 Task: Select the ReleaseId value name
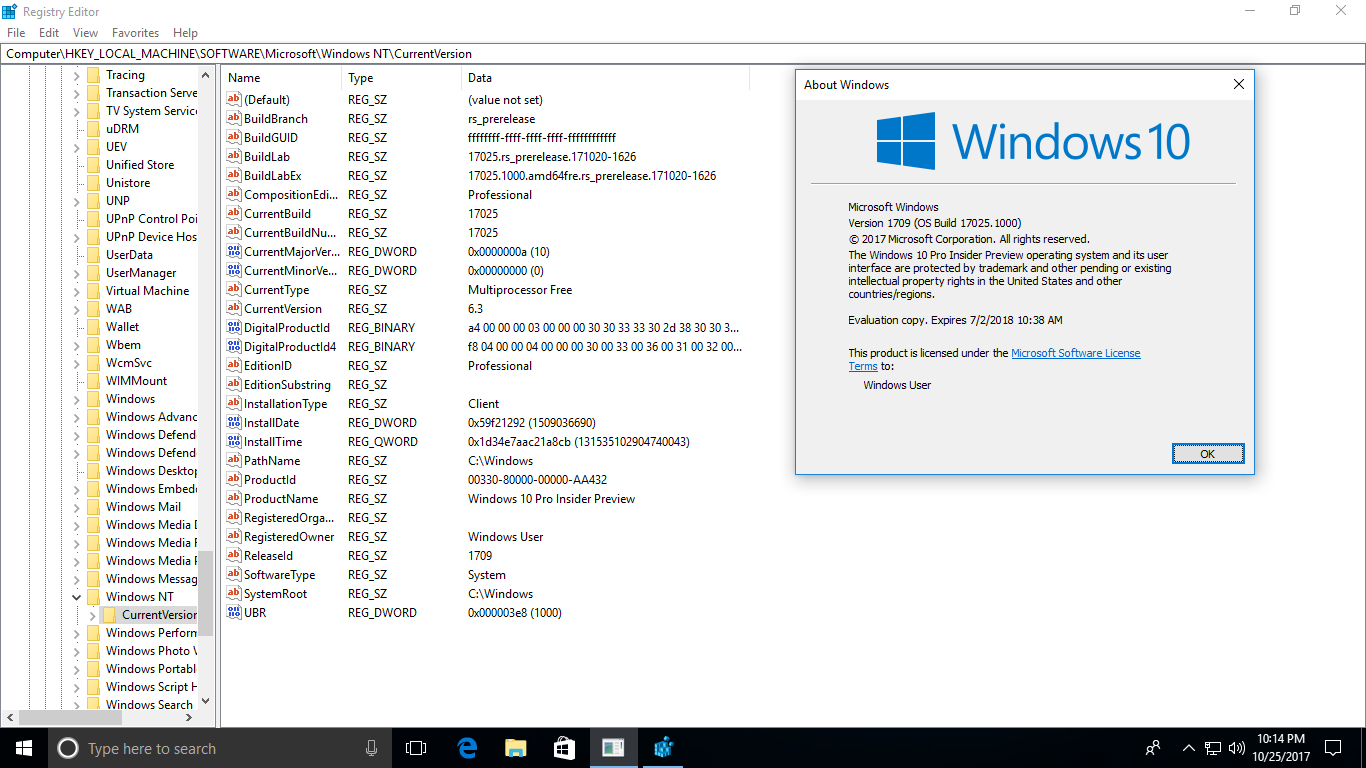(x=268, y=556)
